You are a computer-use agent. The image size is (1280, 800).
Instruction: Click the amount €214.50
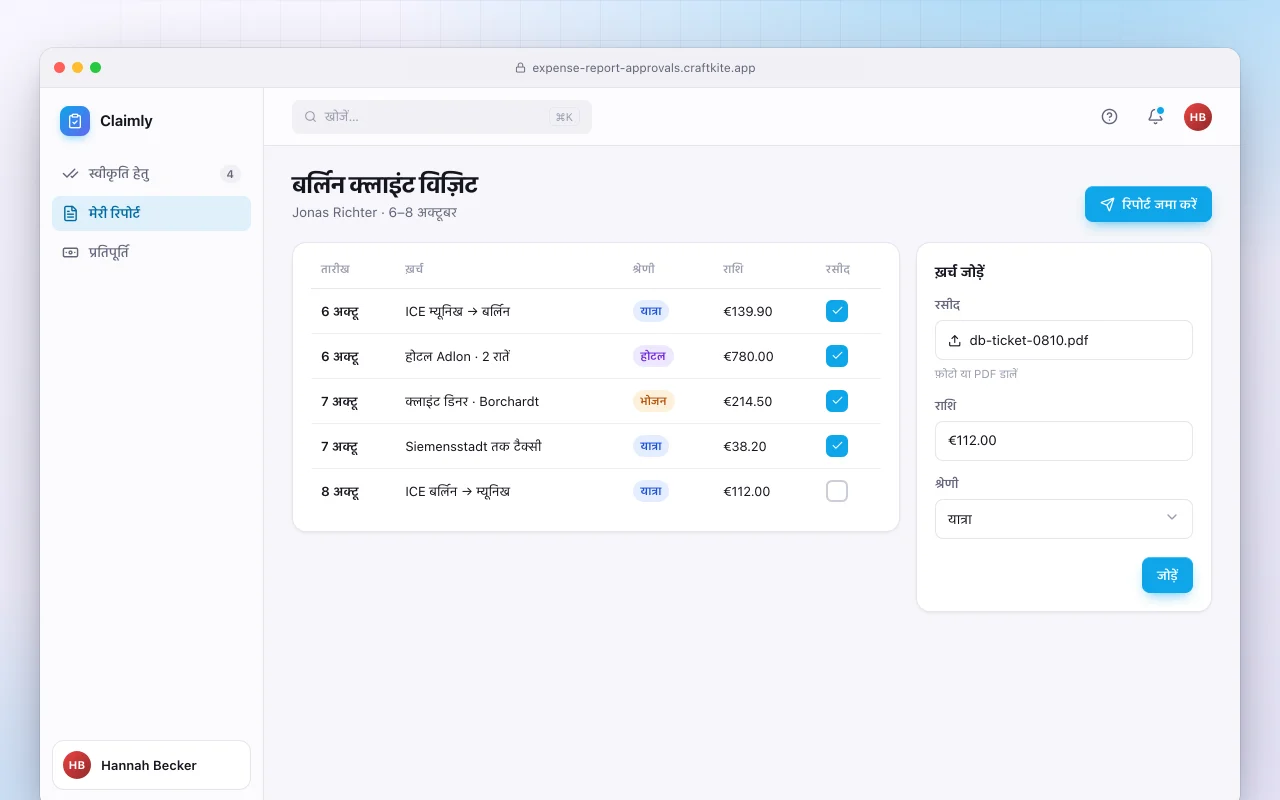(748, 401)
